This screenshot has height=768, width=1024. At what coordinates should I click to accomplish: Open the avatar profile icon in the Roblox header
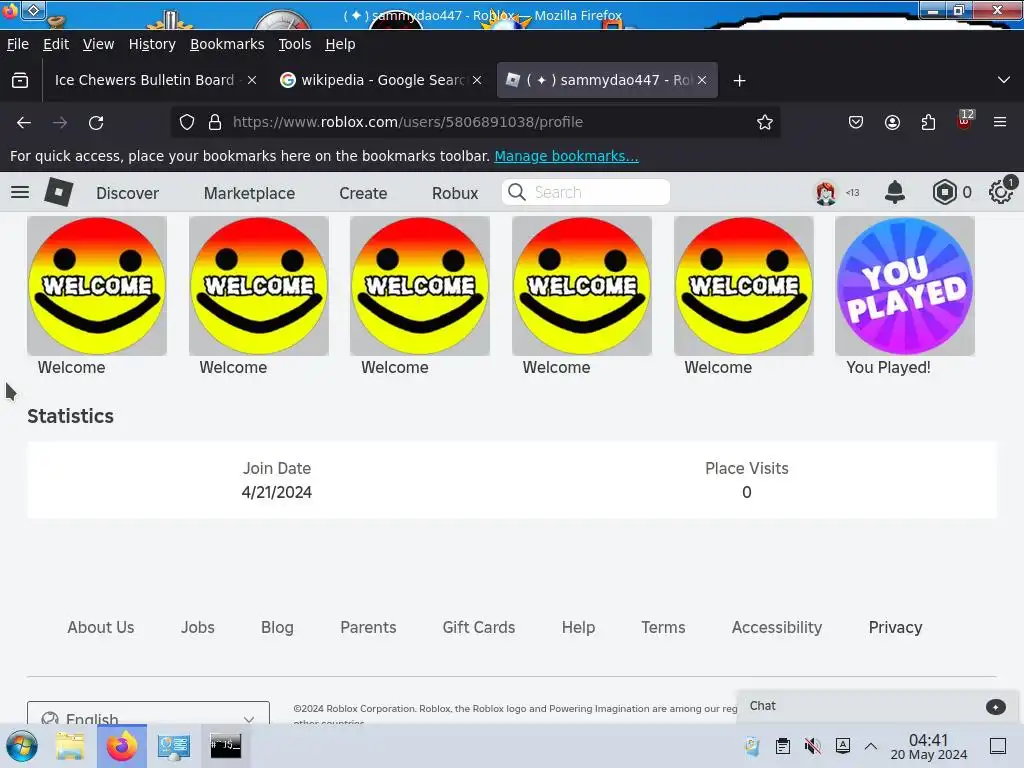(x=826, y=193)
